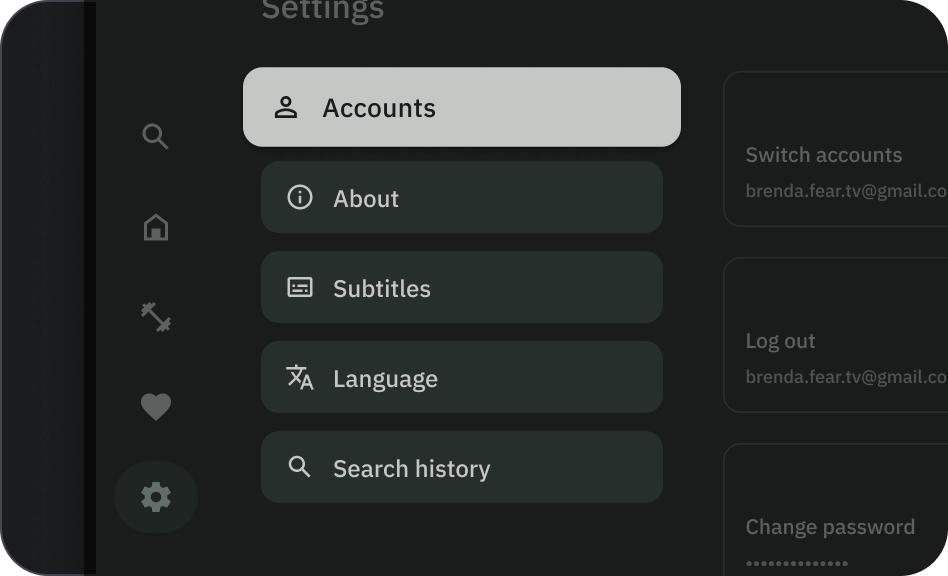Open the dumbbell workouts icon in sidebar

click(x=156, y=317)
